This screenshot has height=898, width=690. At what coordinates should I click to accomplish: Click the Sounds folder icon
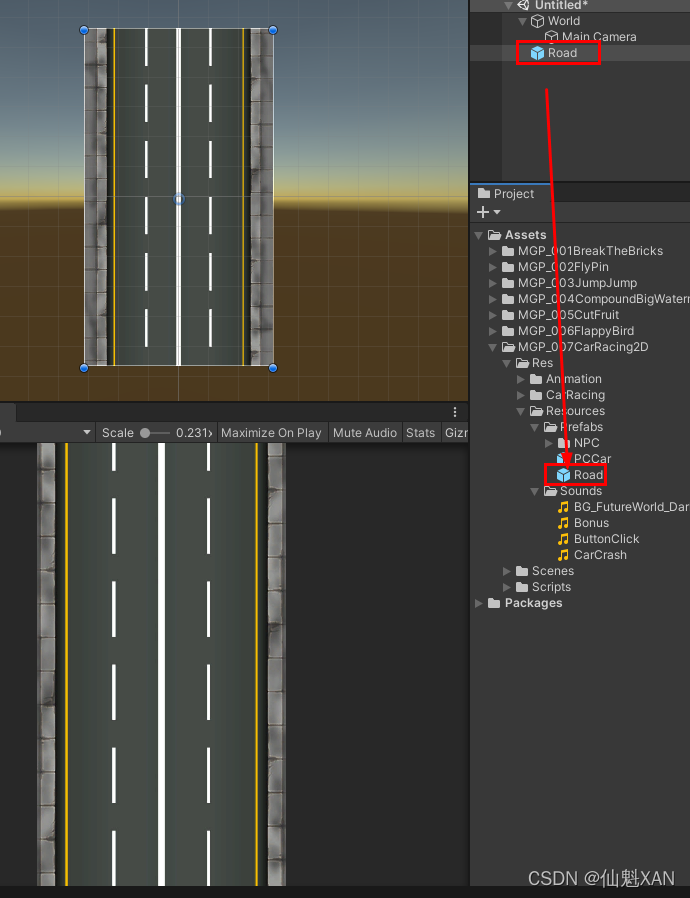(x=550, y=491)
